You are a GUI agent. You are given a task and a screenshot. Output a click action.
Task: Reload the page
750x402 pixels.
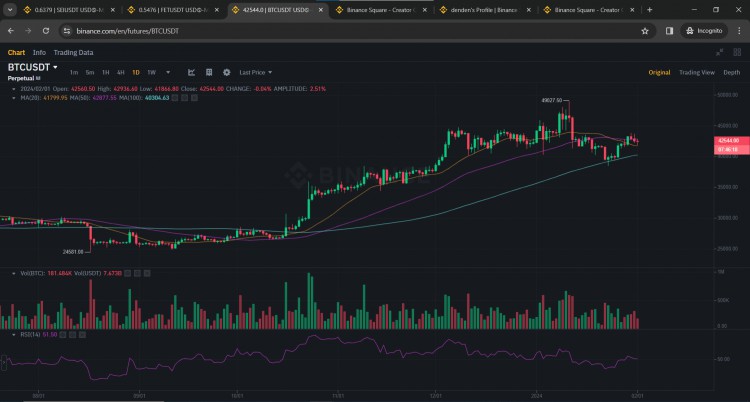46,31
